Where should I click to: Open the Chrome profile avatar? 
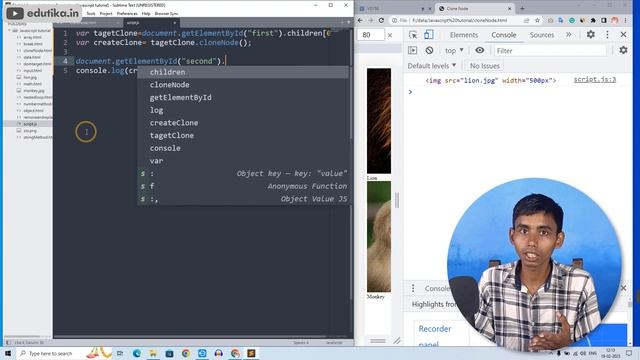(615, 20)
